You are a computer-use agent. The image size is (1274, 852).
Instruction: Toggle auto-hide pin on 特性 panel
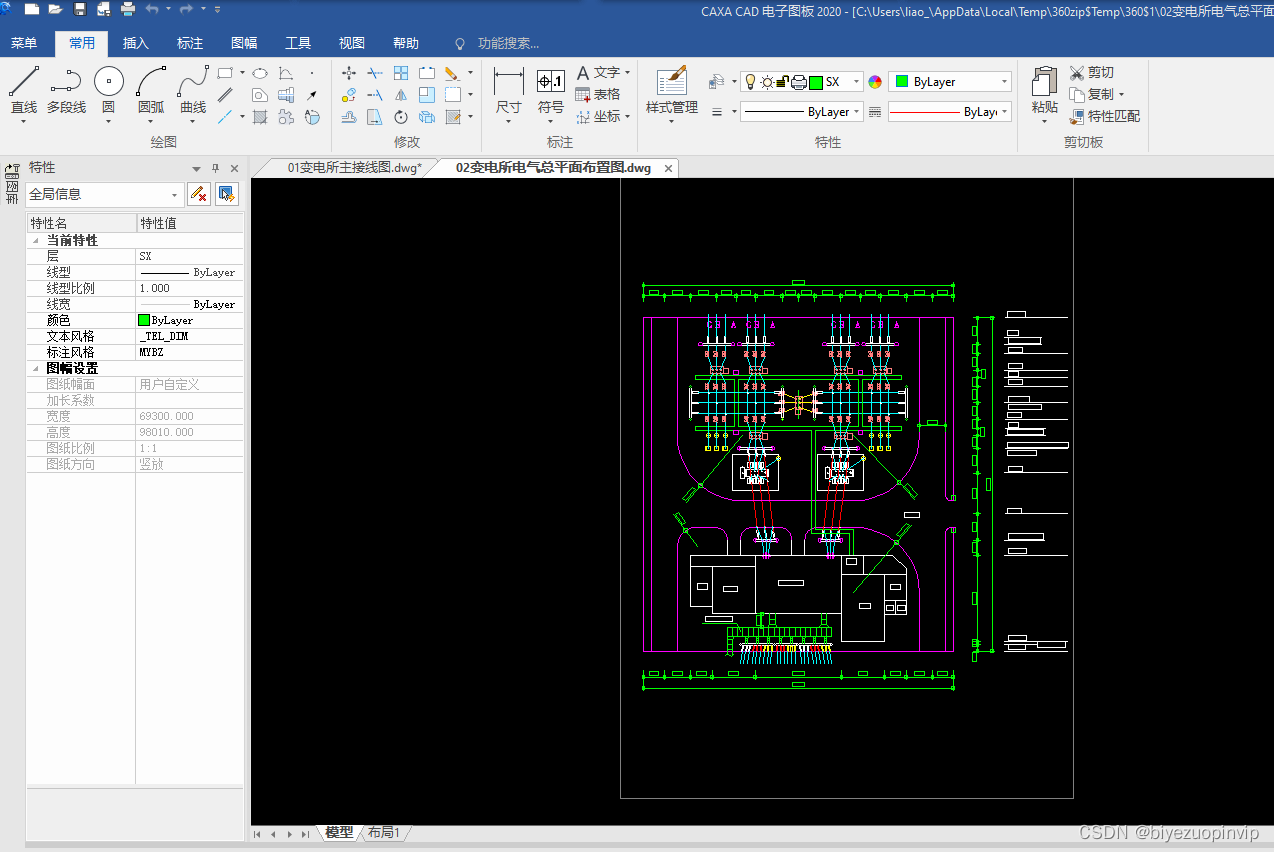click(215, 168)
